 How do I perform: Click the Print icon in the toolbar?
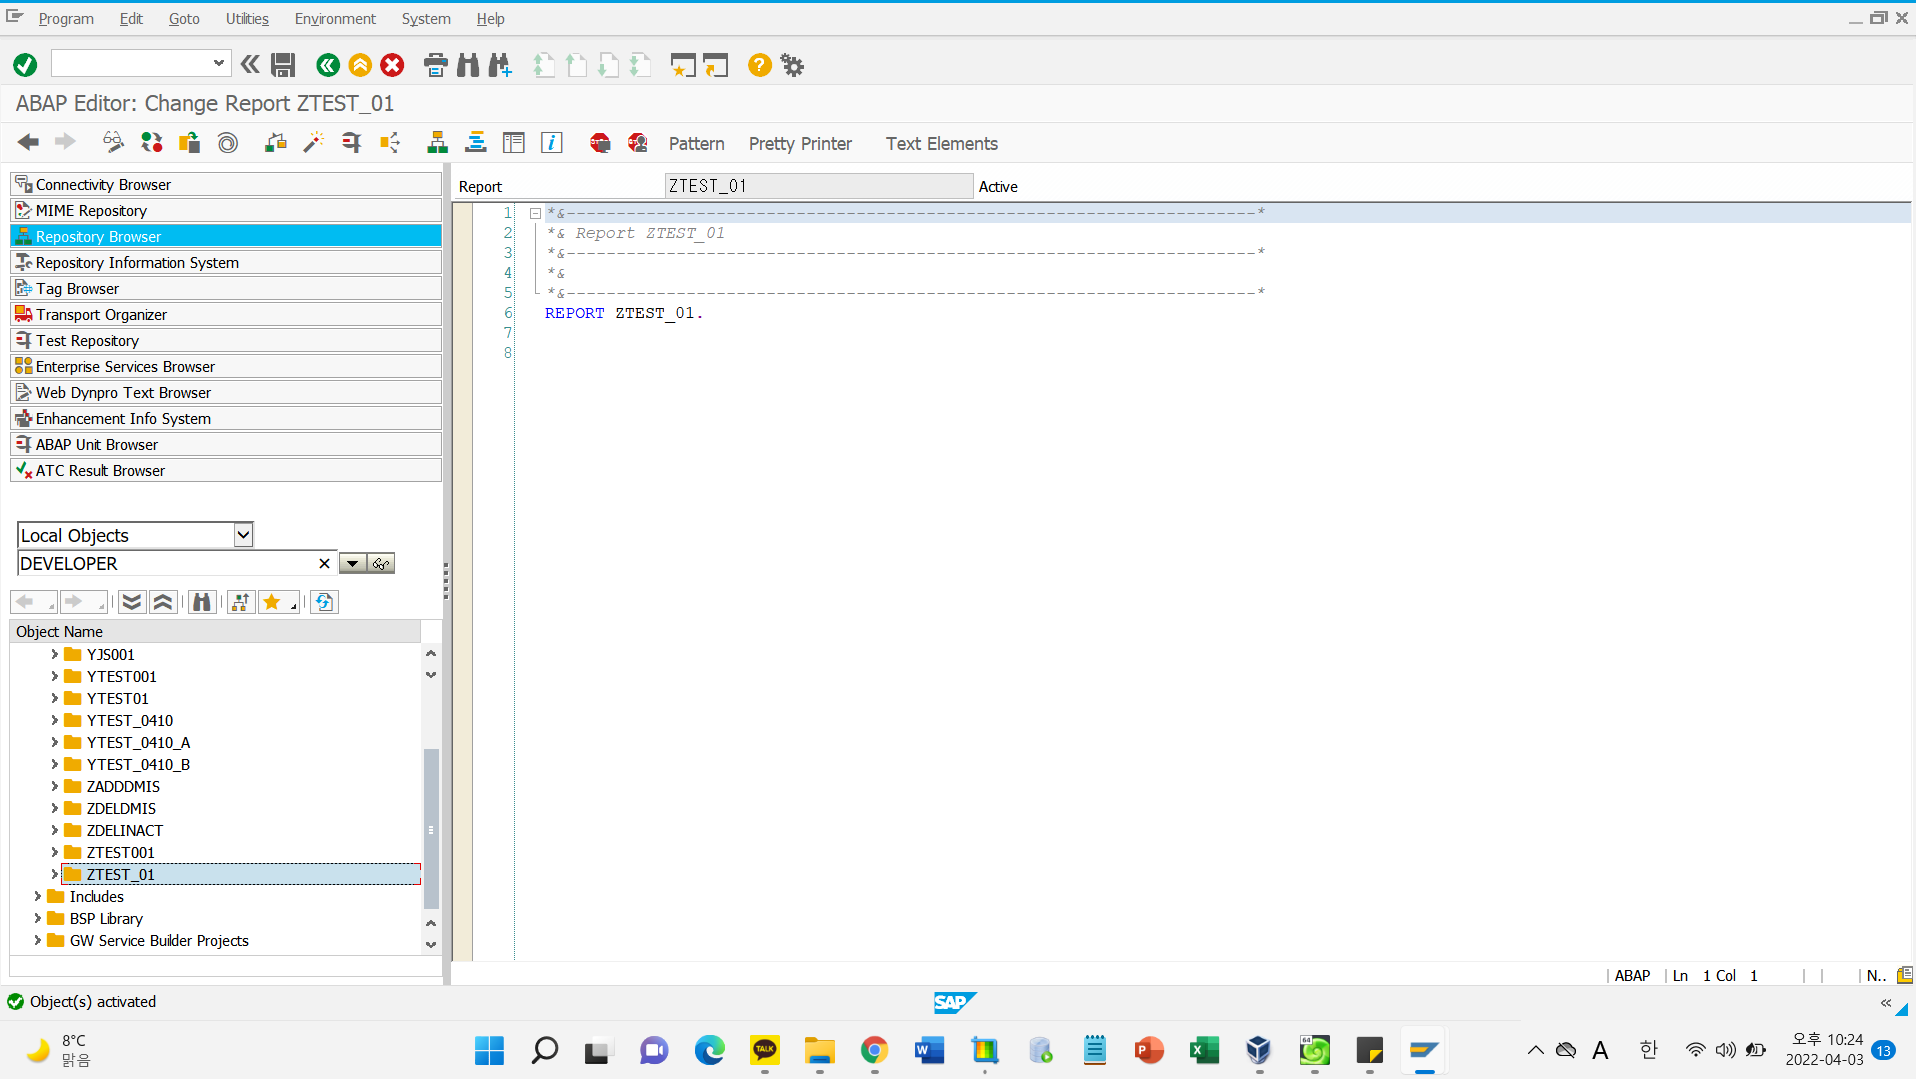(435, 66)
